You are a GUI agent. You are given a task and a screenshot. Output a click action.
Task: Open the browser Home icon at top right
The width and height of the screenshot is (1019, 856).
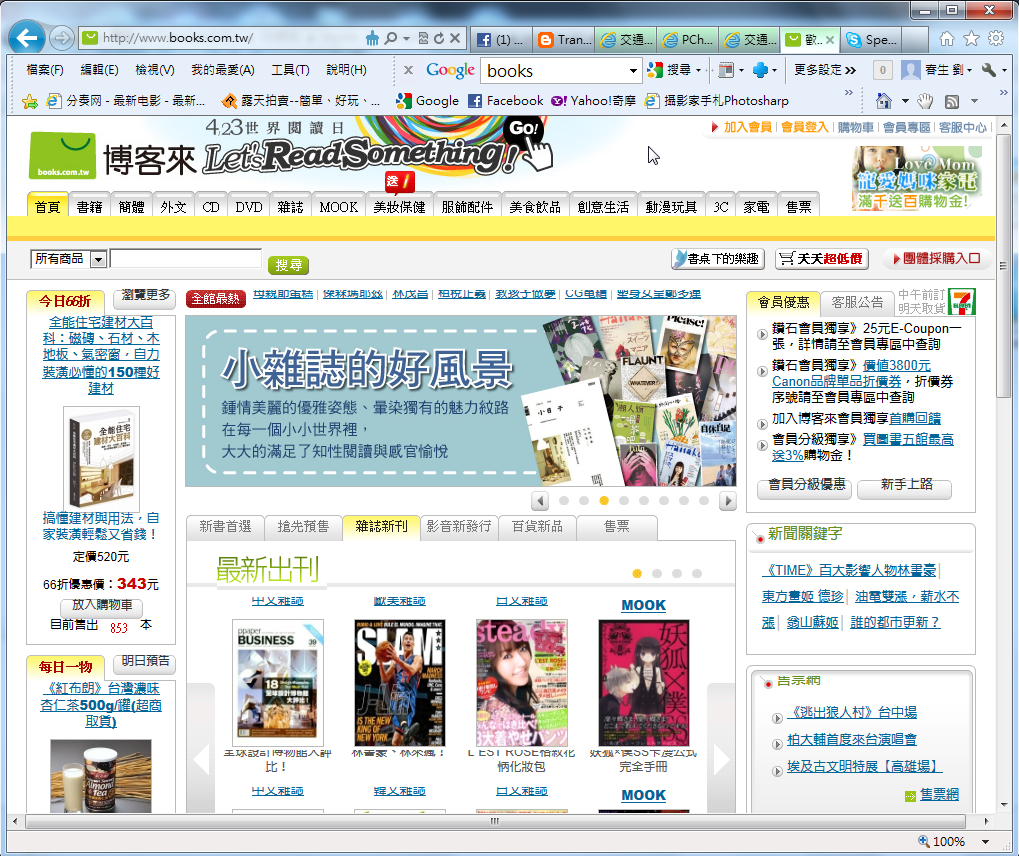(947, 39)
